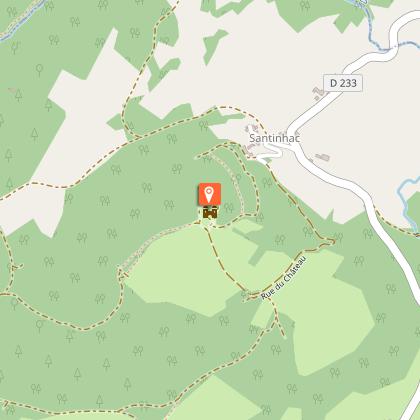Select the small building beside the D 233 label
The width and height of the screenshot is (420, 420).
click(318, 93)
